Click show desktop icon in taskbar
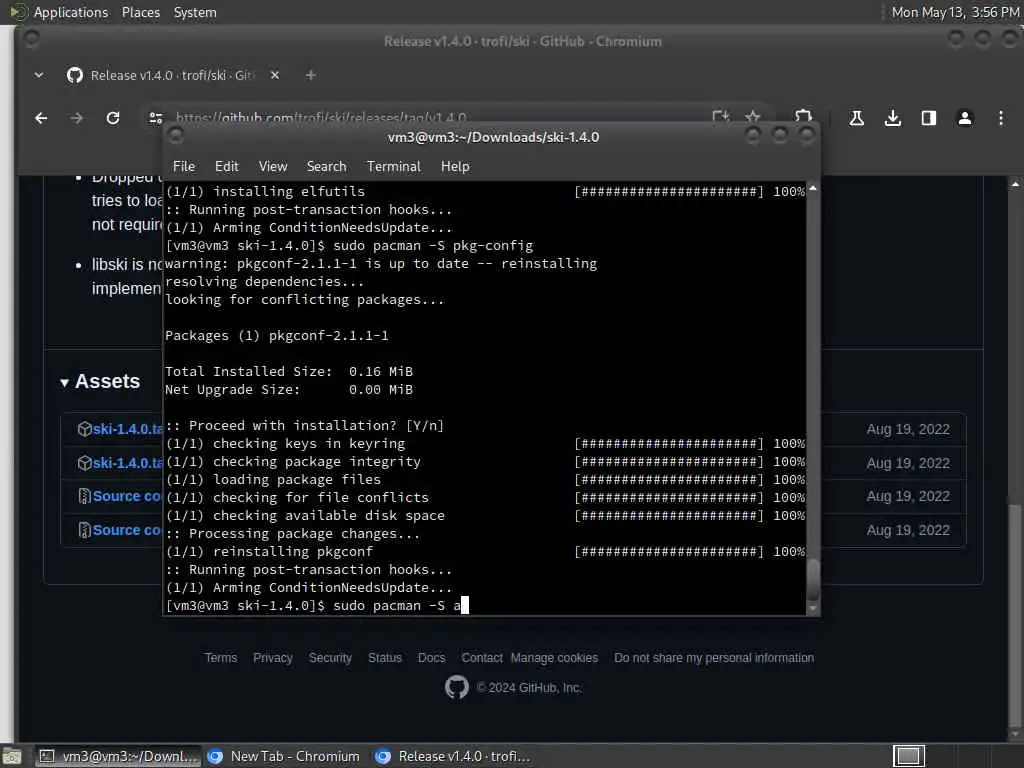 click(x=11, y=757)
